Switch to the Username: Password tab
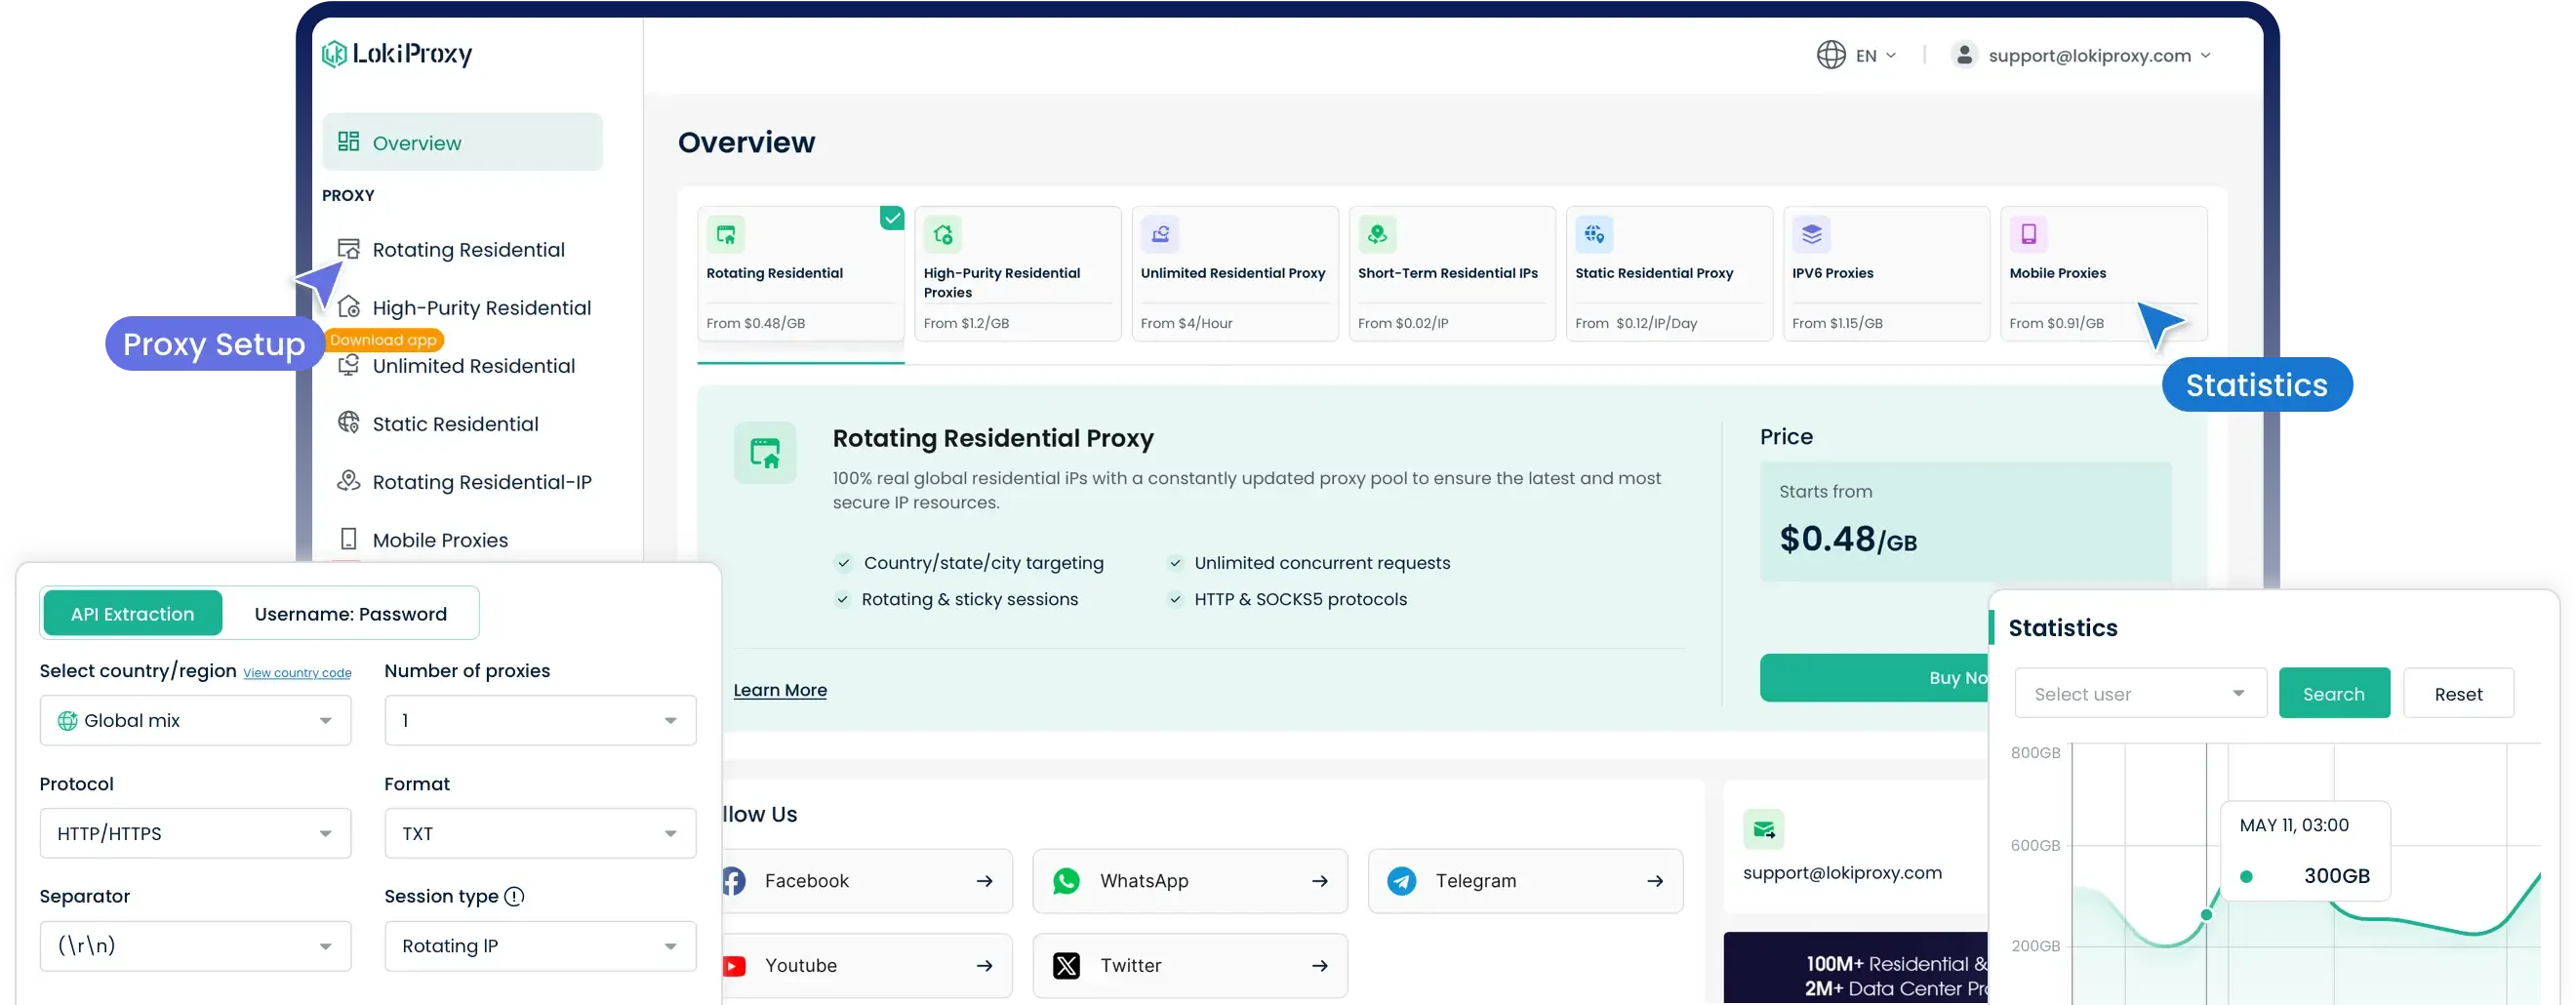The image size is (2576, 1005). point(350,614)
